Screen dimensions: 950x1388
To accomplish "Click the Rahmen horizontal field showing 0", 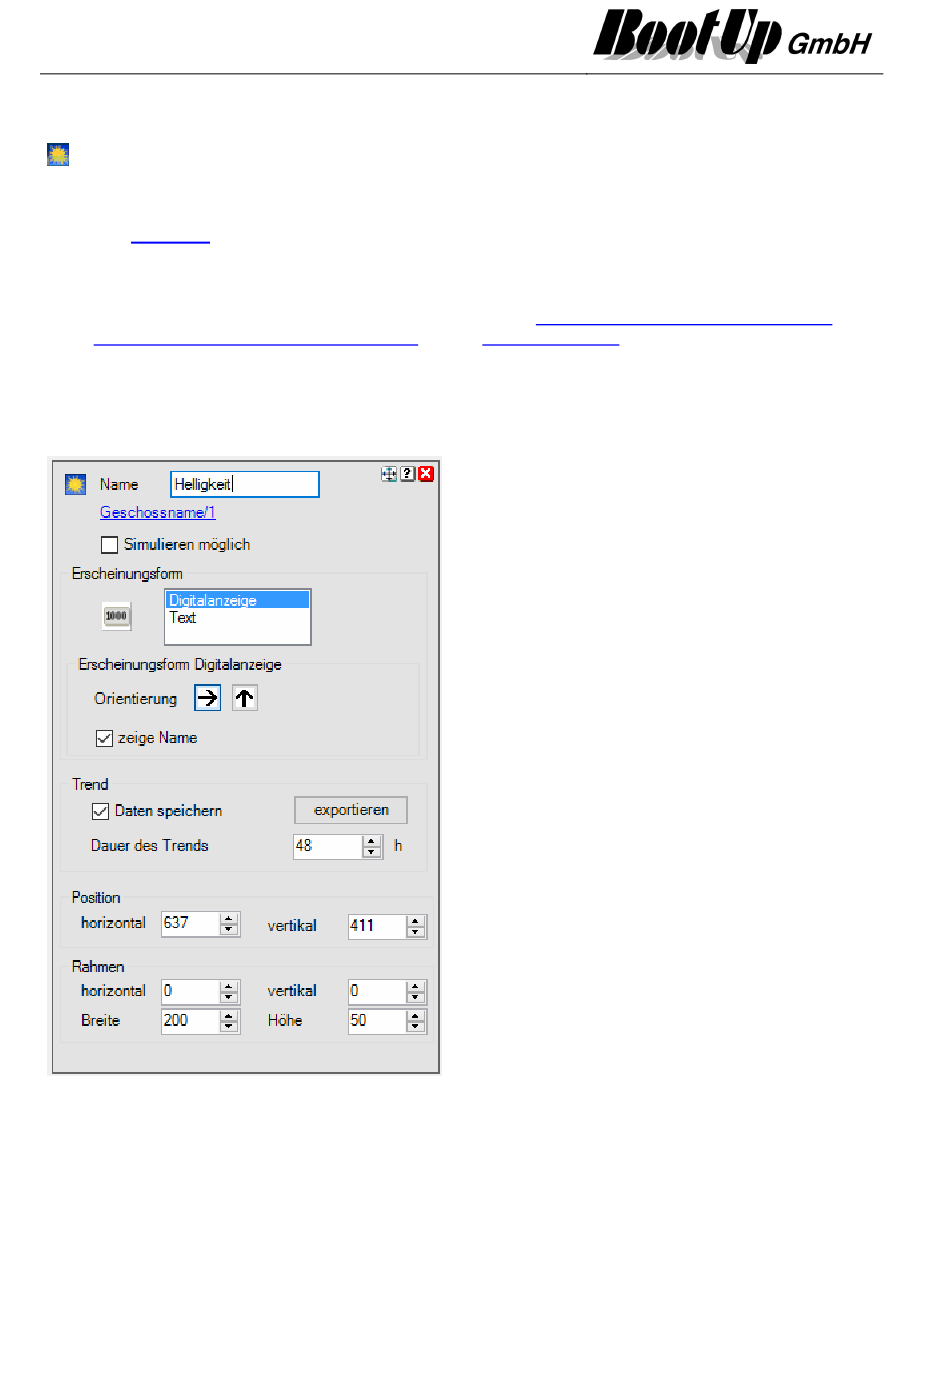I will click(190, 991).
